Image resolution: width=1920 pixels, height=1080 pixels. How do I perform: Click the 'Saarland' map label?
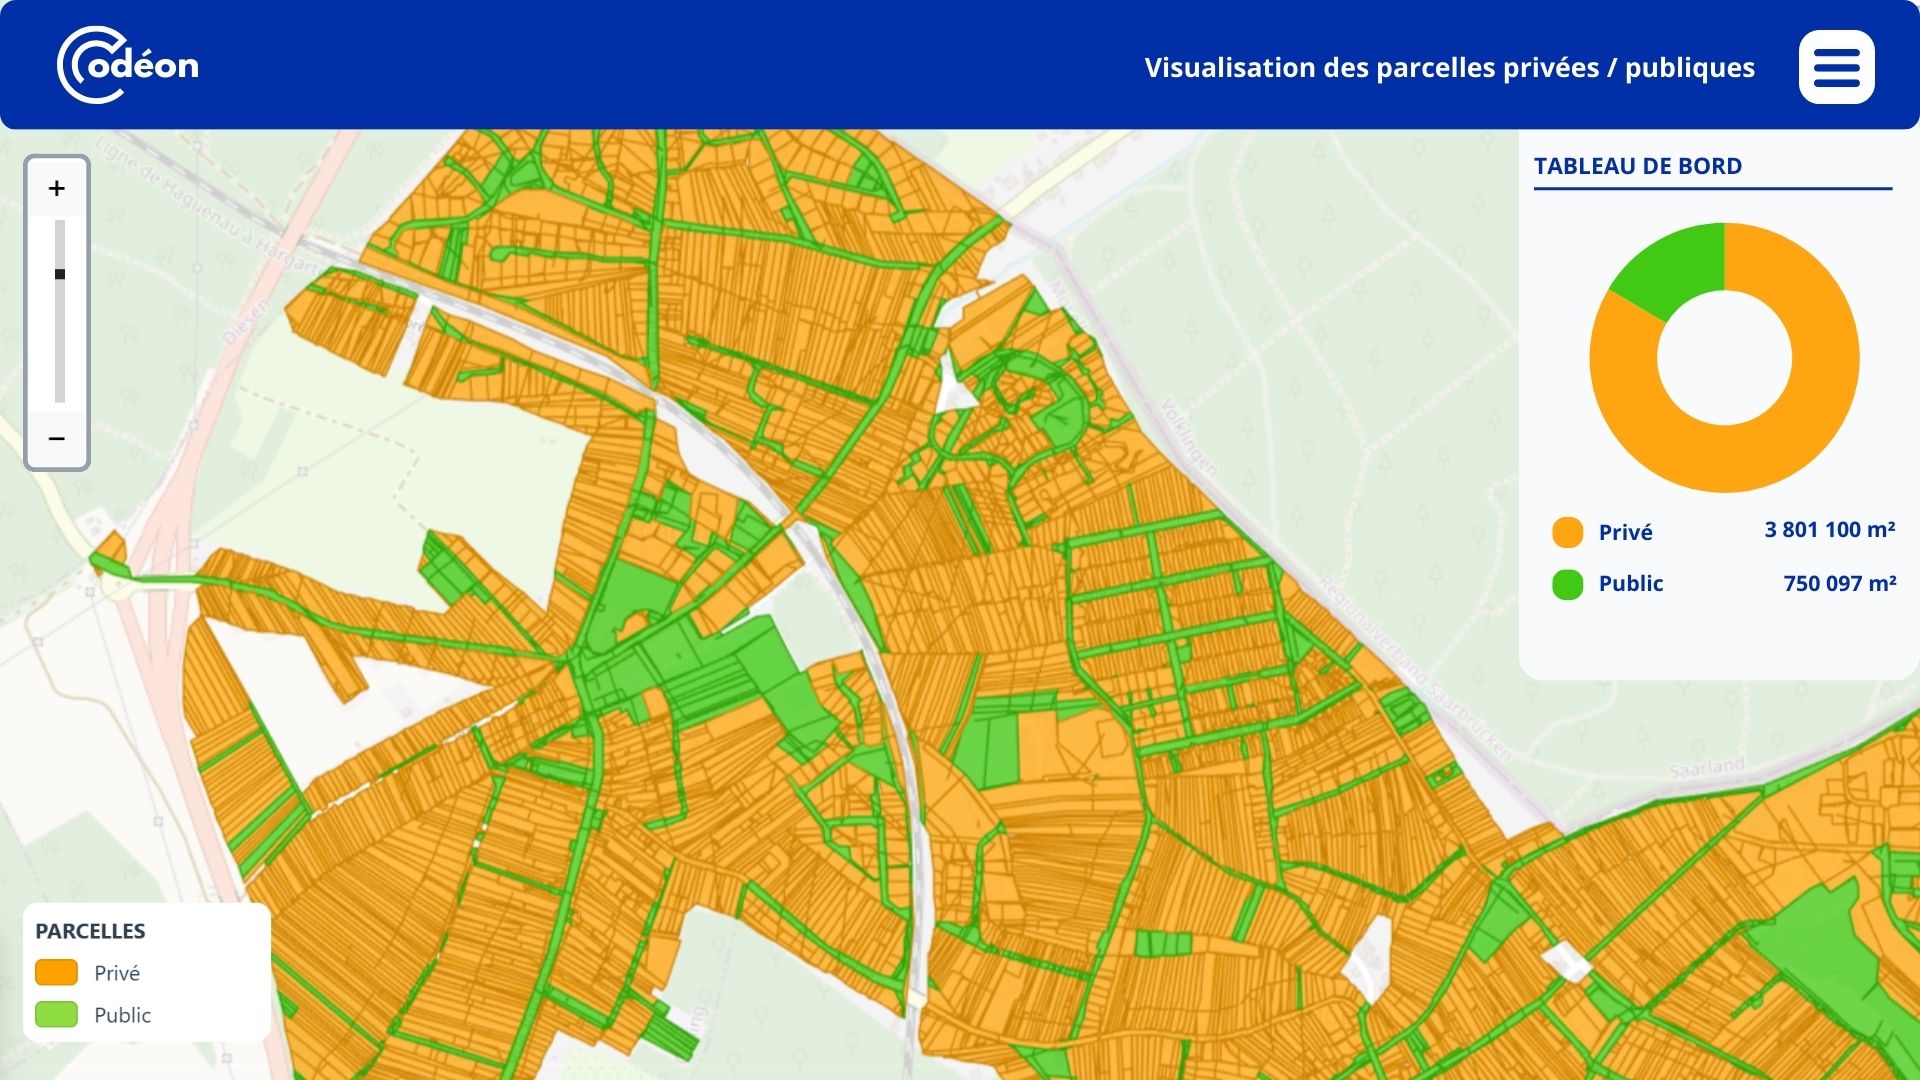pos(1708,768)
